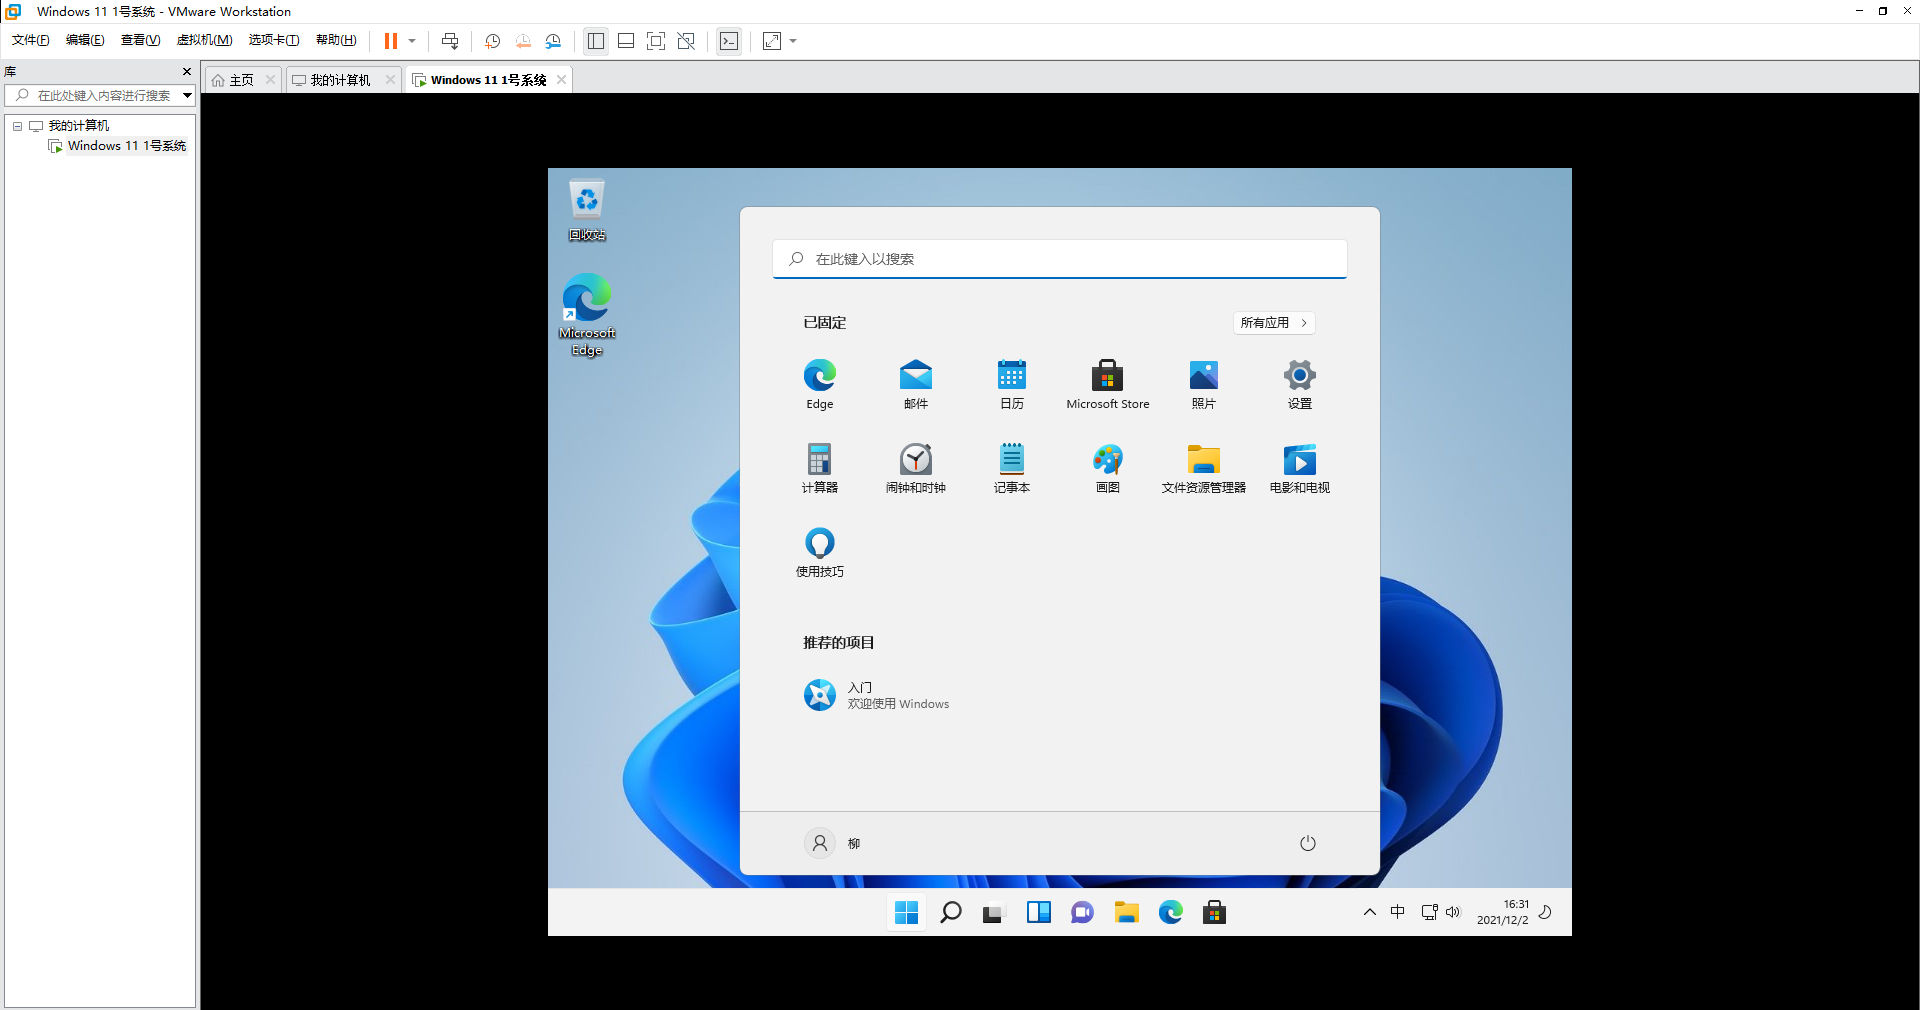Screen dimensions: 1920x1010
Task: Toggle the library sidebar view icon
Action: (x=596, y=41)
